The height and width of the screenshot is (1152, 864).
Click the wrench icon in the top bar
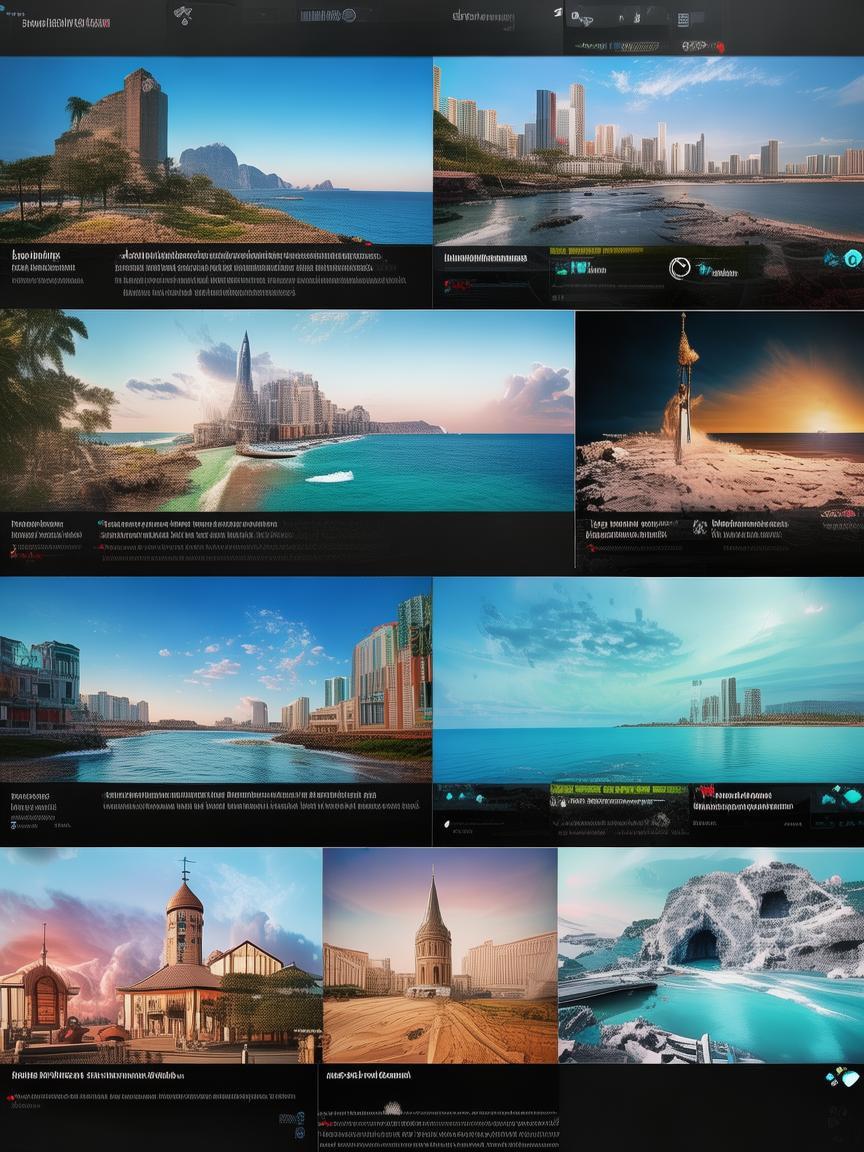pyautogui.click(x=183, y=15)
